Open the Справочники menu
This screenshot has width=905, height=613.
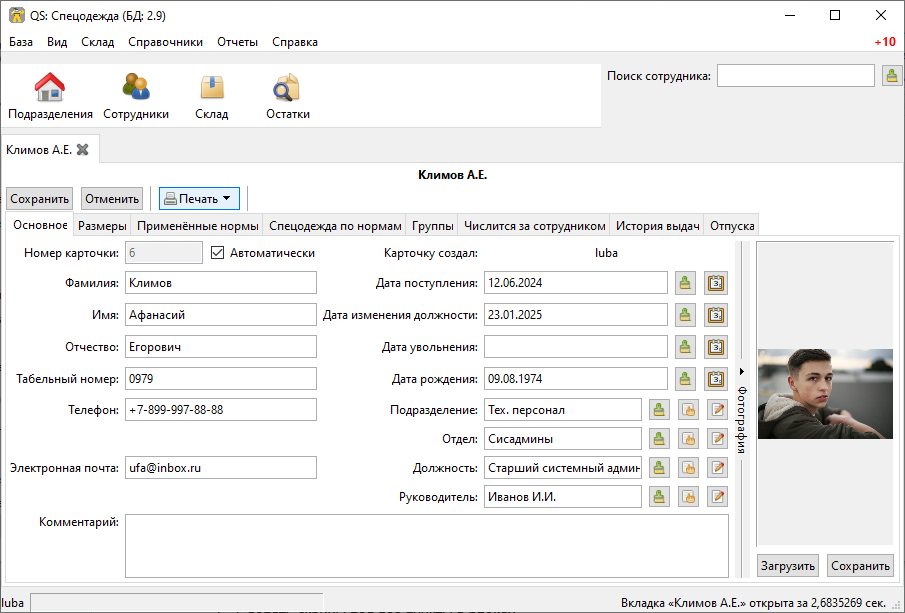pos(165,42)
